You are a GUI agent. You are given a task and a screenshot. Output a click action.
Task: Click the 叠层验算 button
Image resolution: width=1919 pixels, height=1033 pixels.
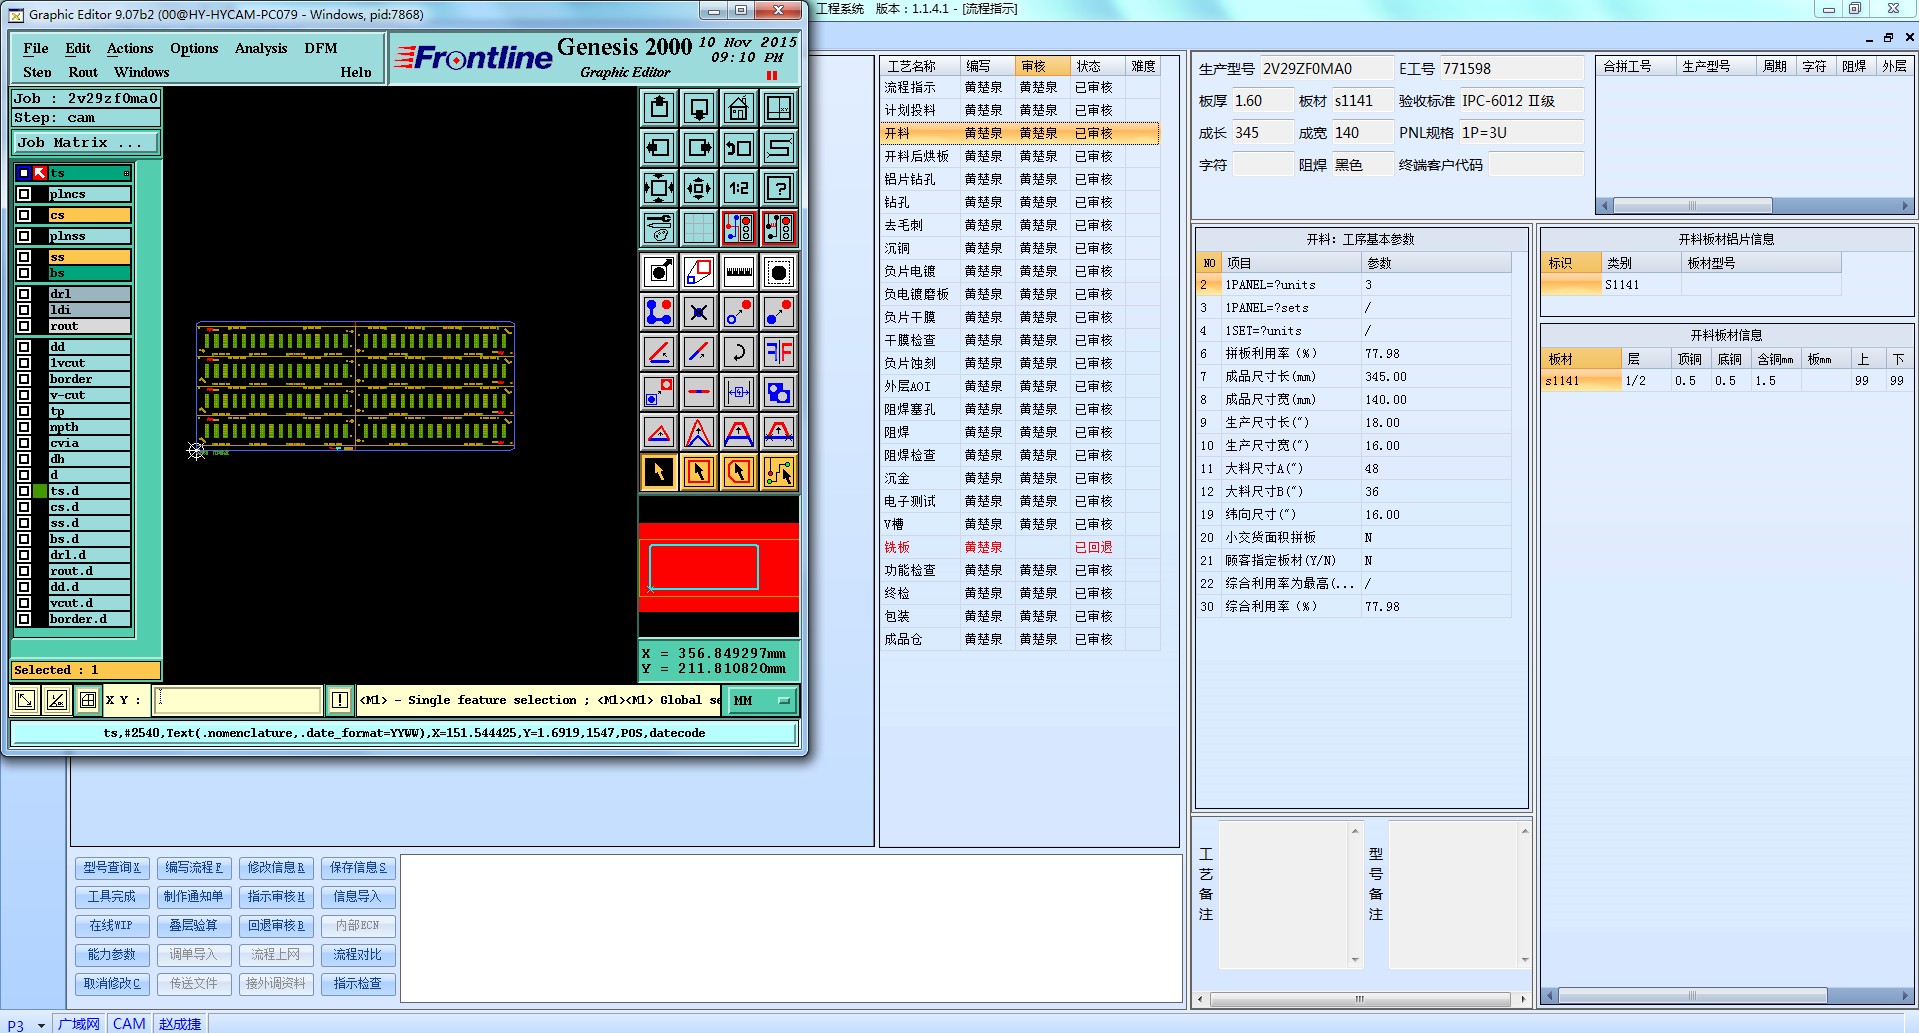(193, 926)
